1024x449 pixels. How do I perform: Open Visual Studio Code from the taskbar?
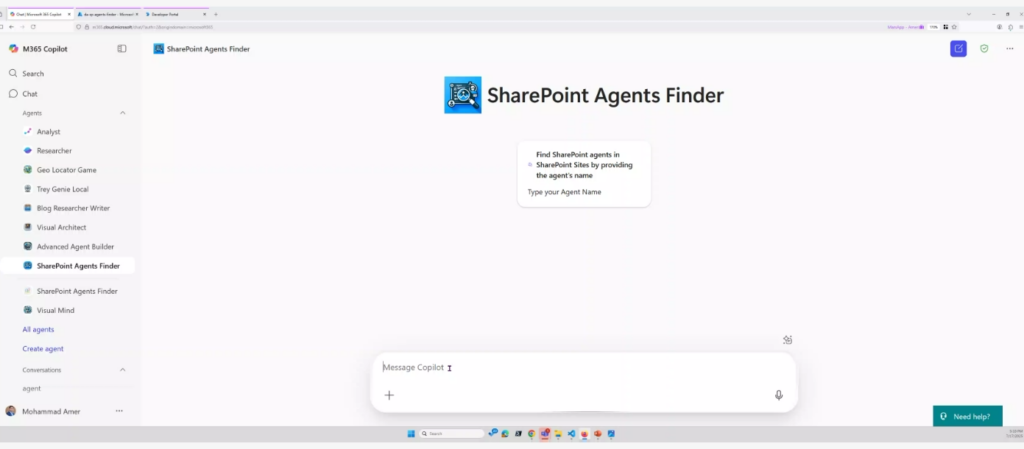click(571, 433)
